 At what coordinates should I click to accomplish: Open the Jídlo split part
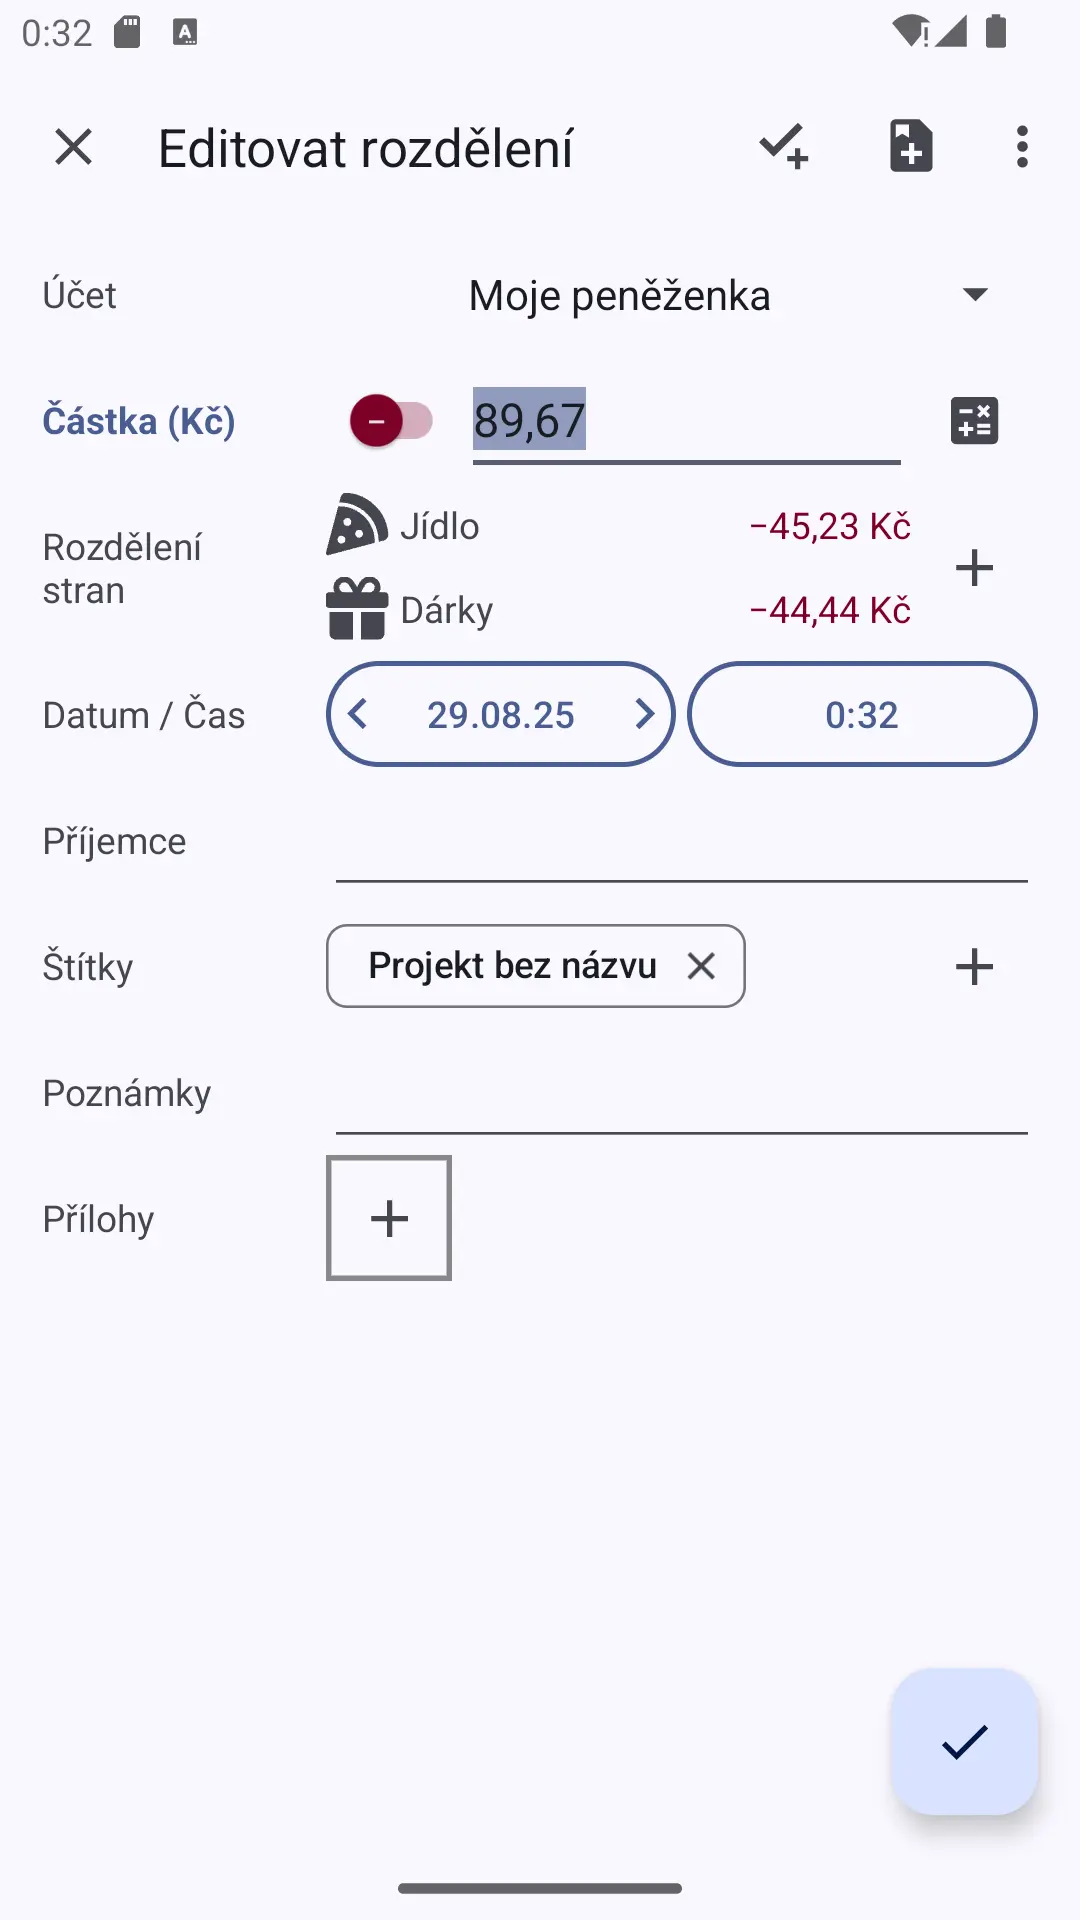pos(619,526)
